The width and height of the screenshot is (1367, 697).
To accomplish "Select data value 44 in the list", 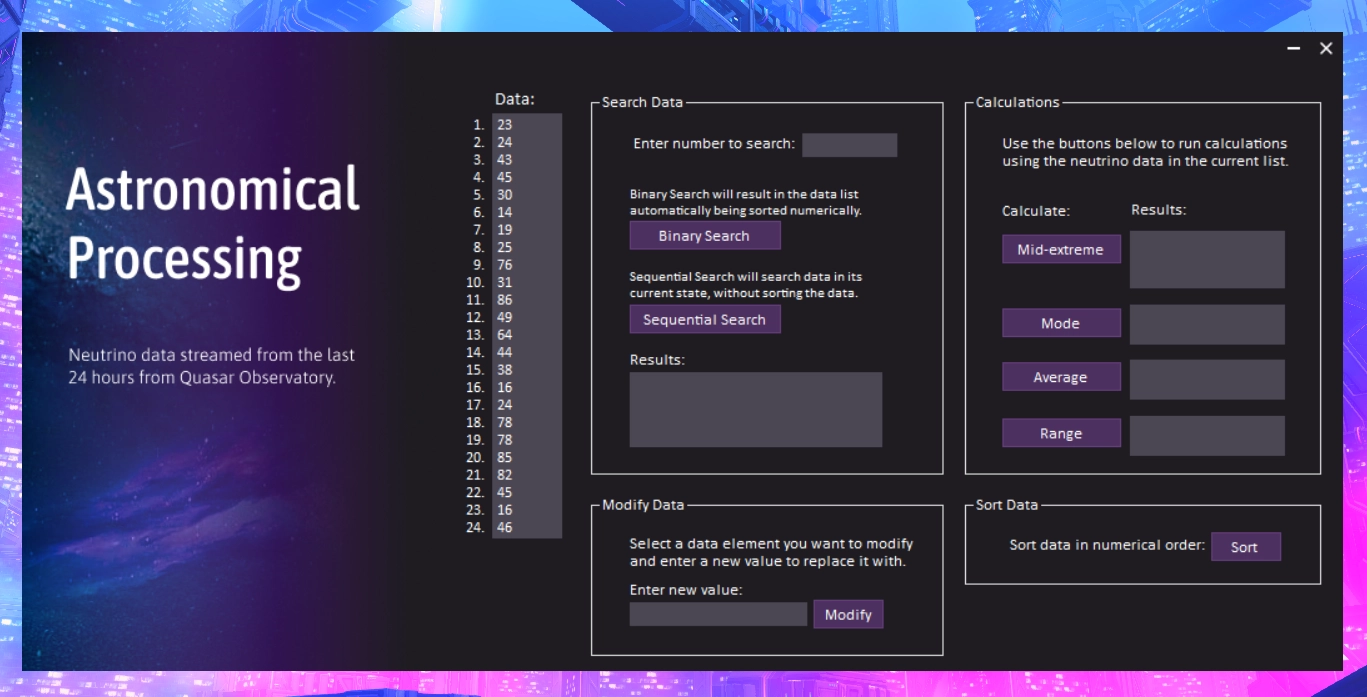I will click(x=527, y=352).
